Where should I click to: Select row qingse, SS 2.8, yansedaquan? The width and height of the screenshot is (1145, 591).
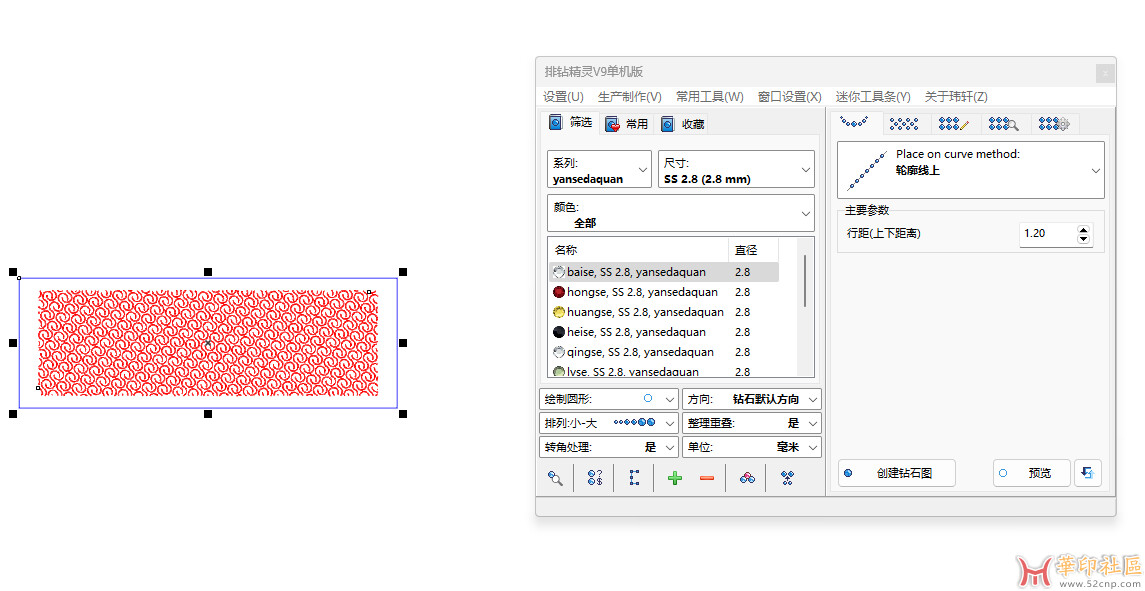[664, 352]
